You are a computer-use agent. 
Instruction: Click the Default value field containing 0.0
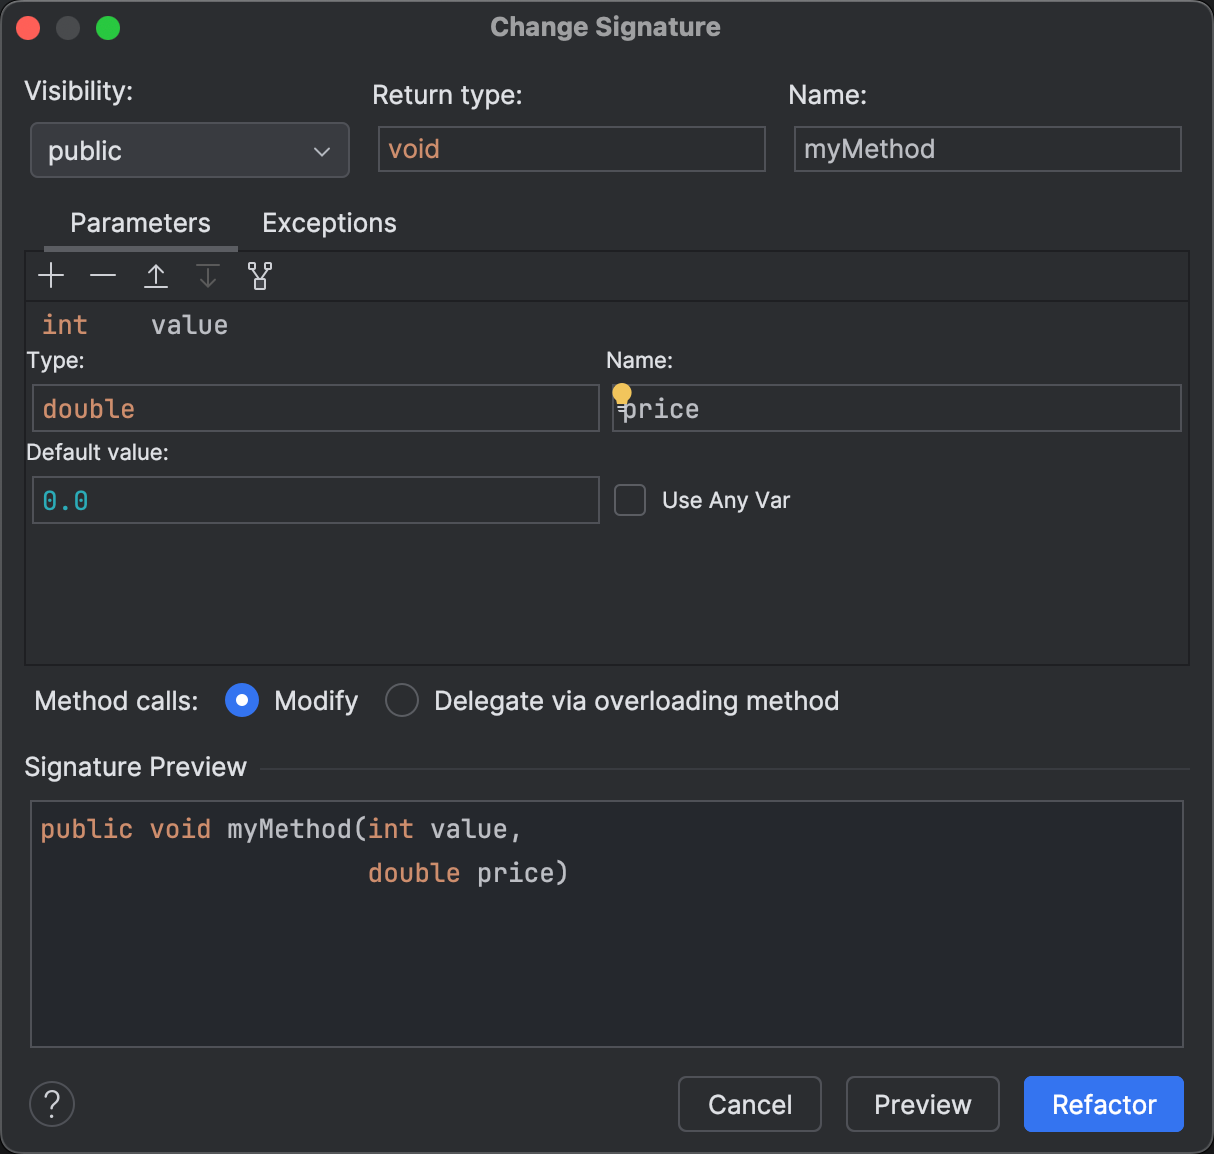coord(315,500)
